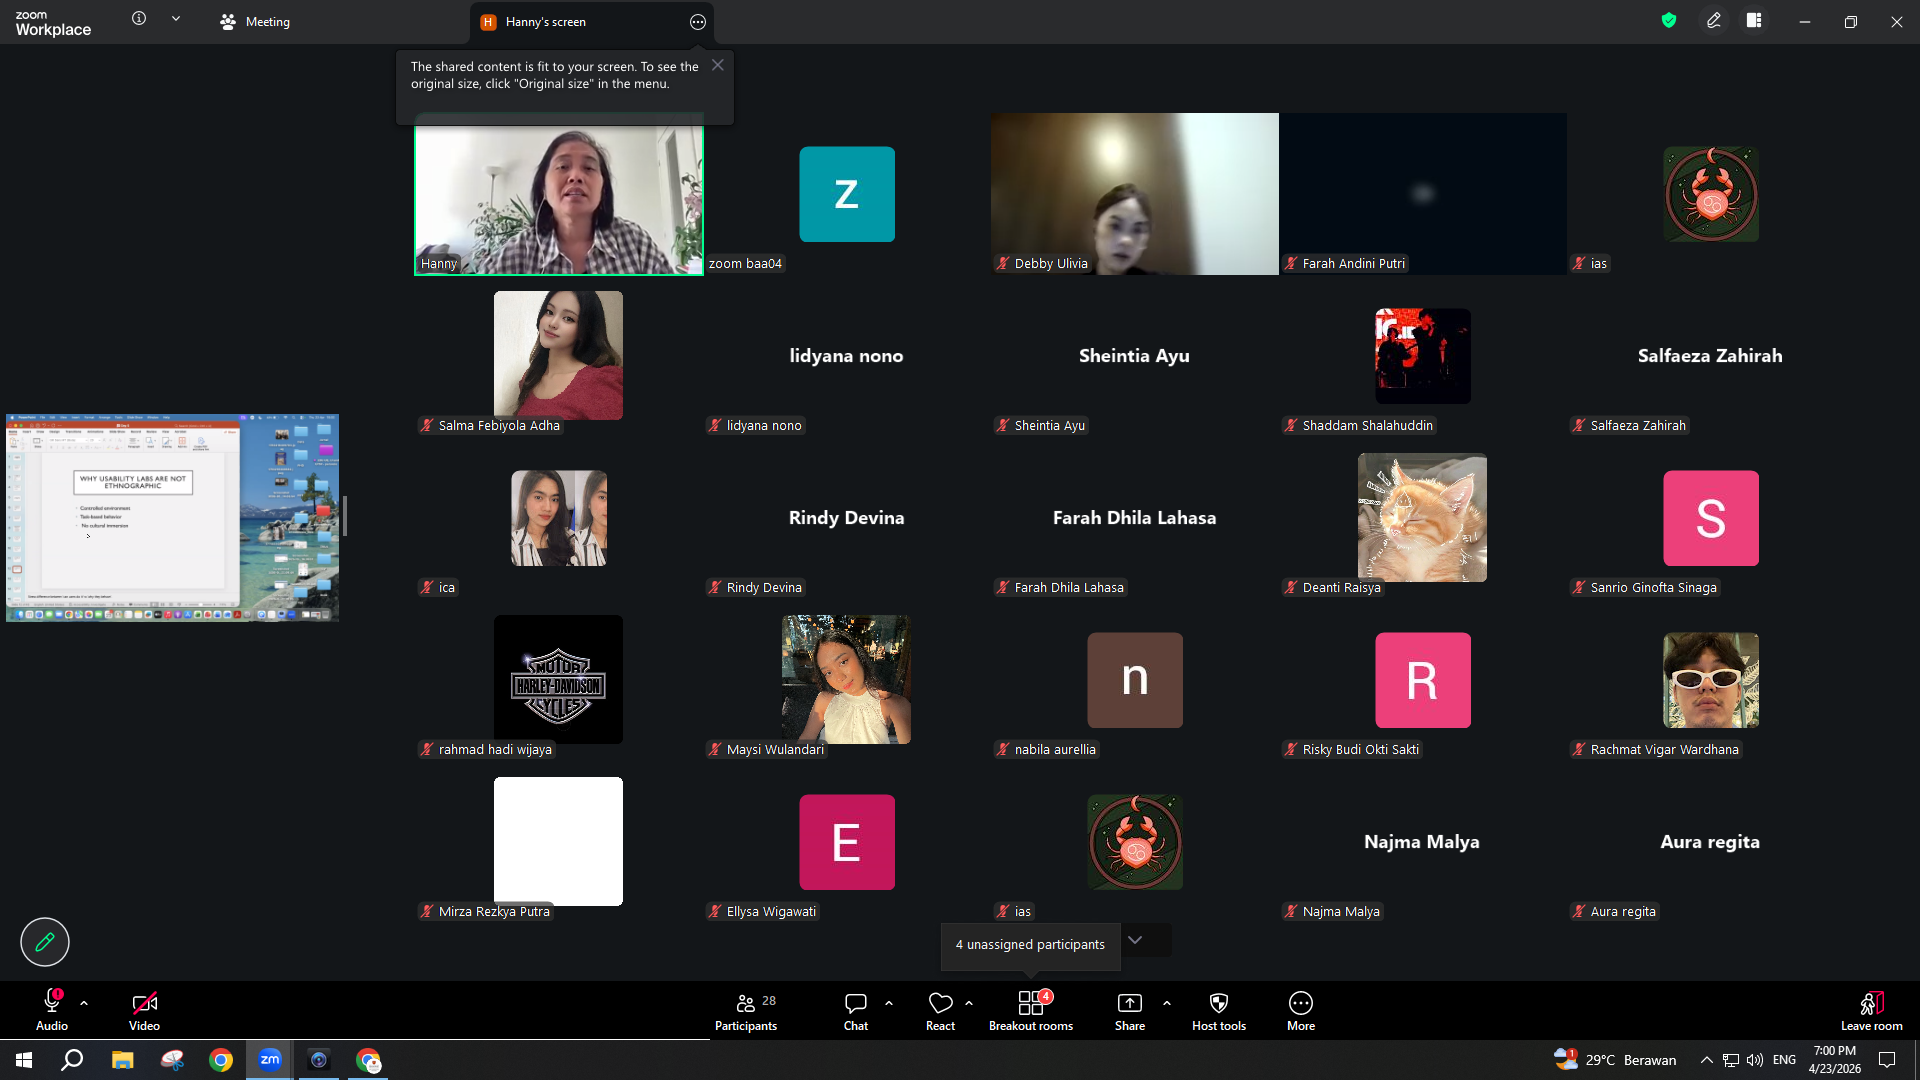This screenshot has width=1920, height=1080.
Task: Click the large Salfaeza Zahirah name
Action: 1710,356
